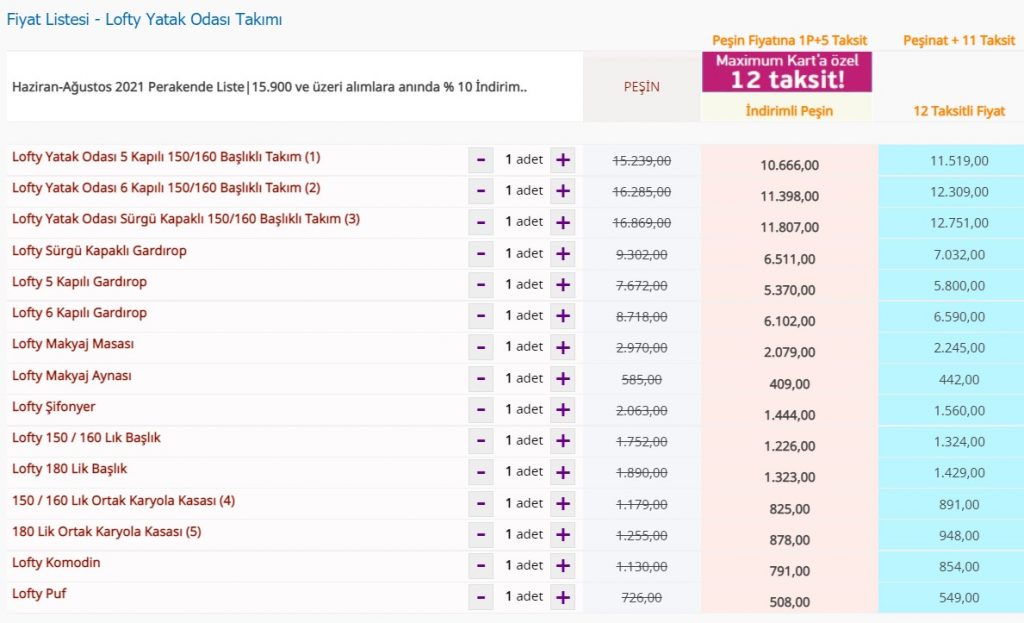Open the Lofty 6 Kapılı Gardırop product link
1024x623 pixels.
click(79, 313)
